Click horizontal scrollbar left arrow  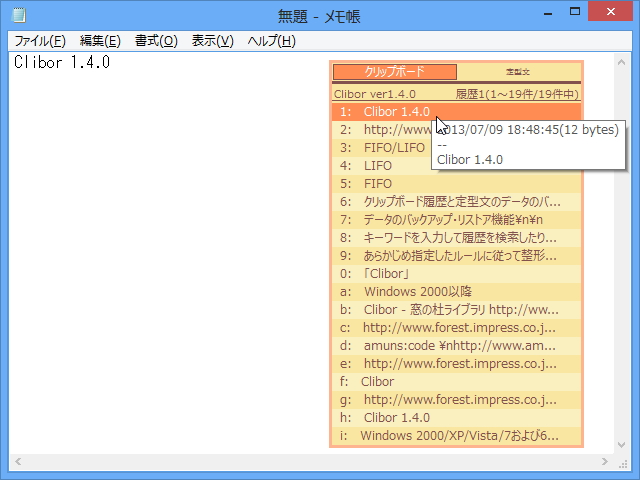coord(18,462)
